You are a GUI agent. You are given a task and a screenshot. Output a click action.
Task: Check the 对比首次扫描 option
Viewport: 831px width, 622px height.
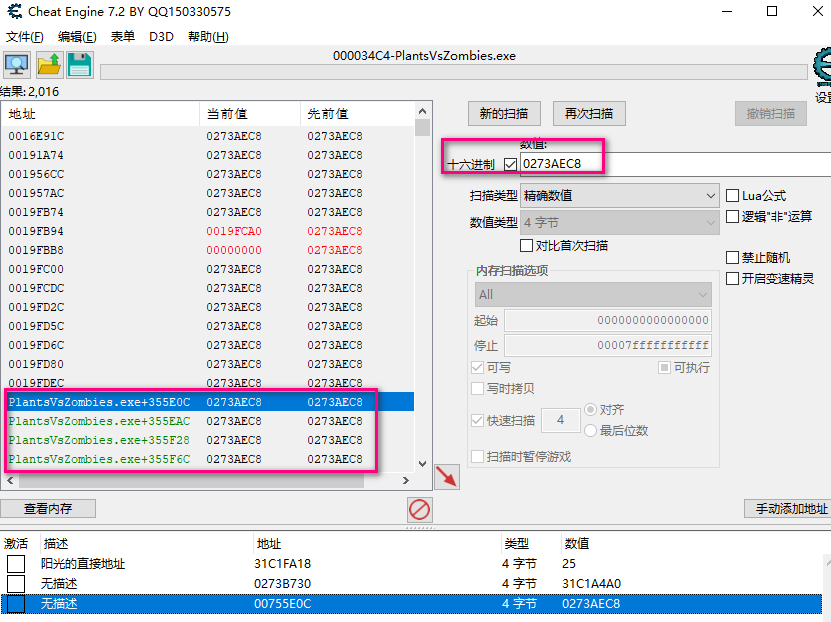(526, 245)
